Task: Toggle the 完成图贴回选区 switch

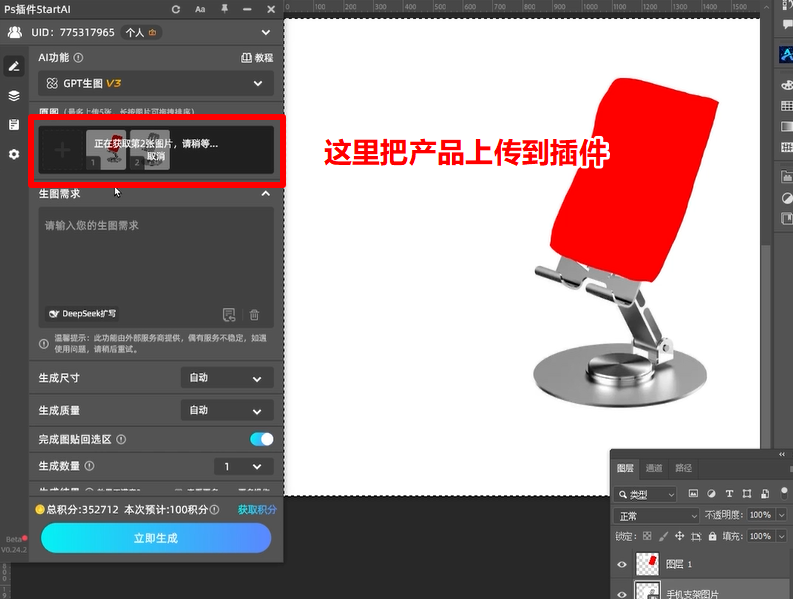Action: click(x=261, y=439)
